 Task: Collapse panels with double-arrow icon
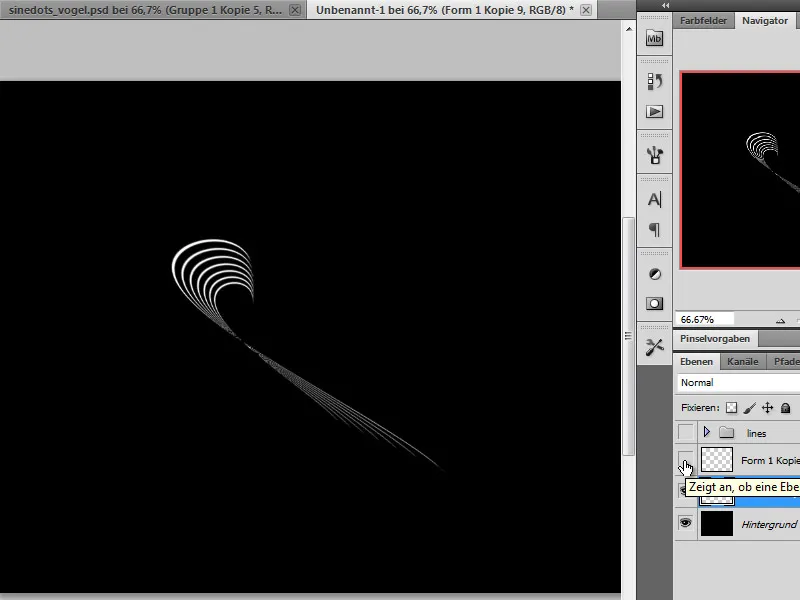[665, 5]
